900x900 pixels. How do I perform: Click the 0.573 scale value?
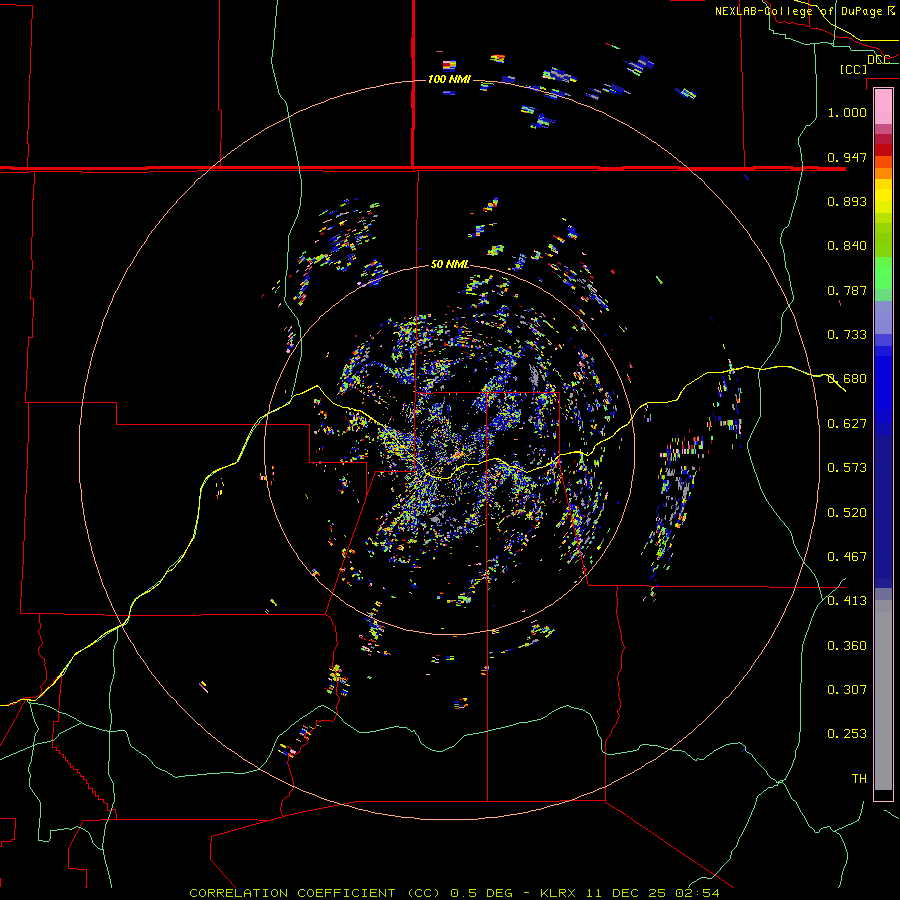click(x=847, y=468)
